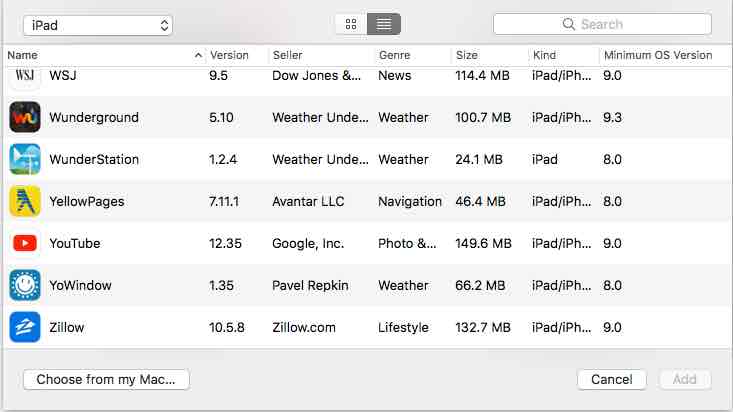The width and height of the screenshot is (733, 412).
Task: Click version 1.35 in YoWindow row
Action: point(221,285)
